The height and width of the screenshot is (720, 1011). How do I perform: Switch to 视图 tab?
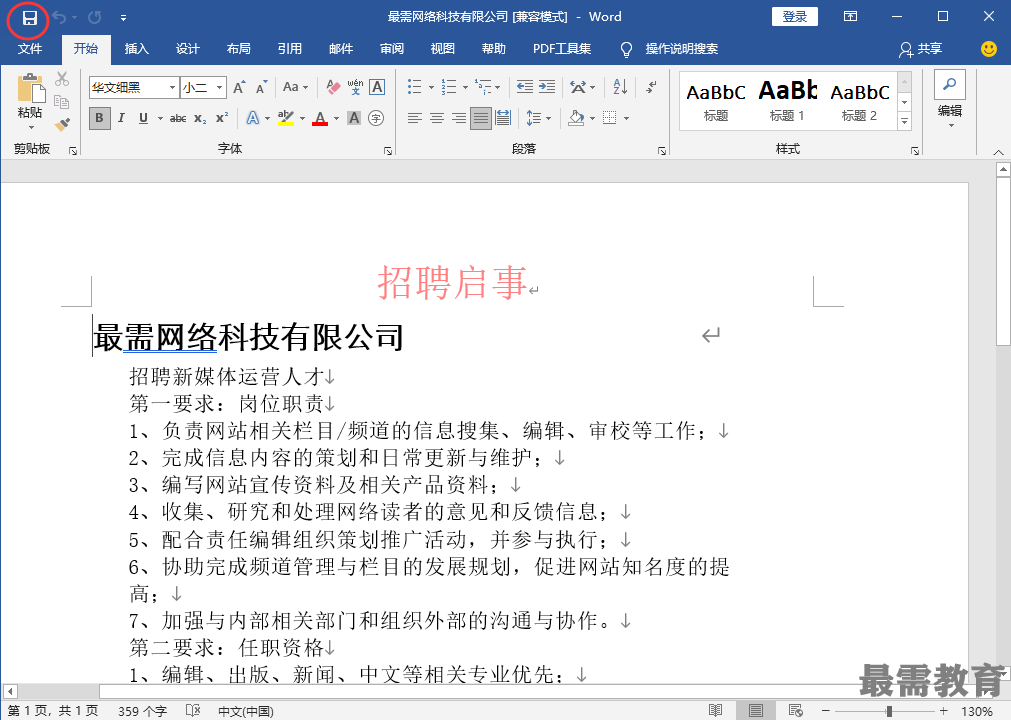coord(443,49)
